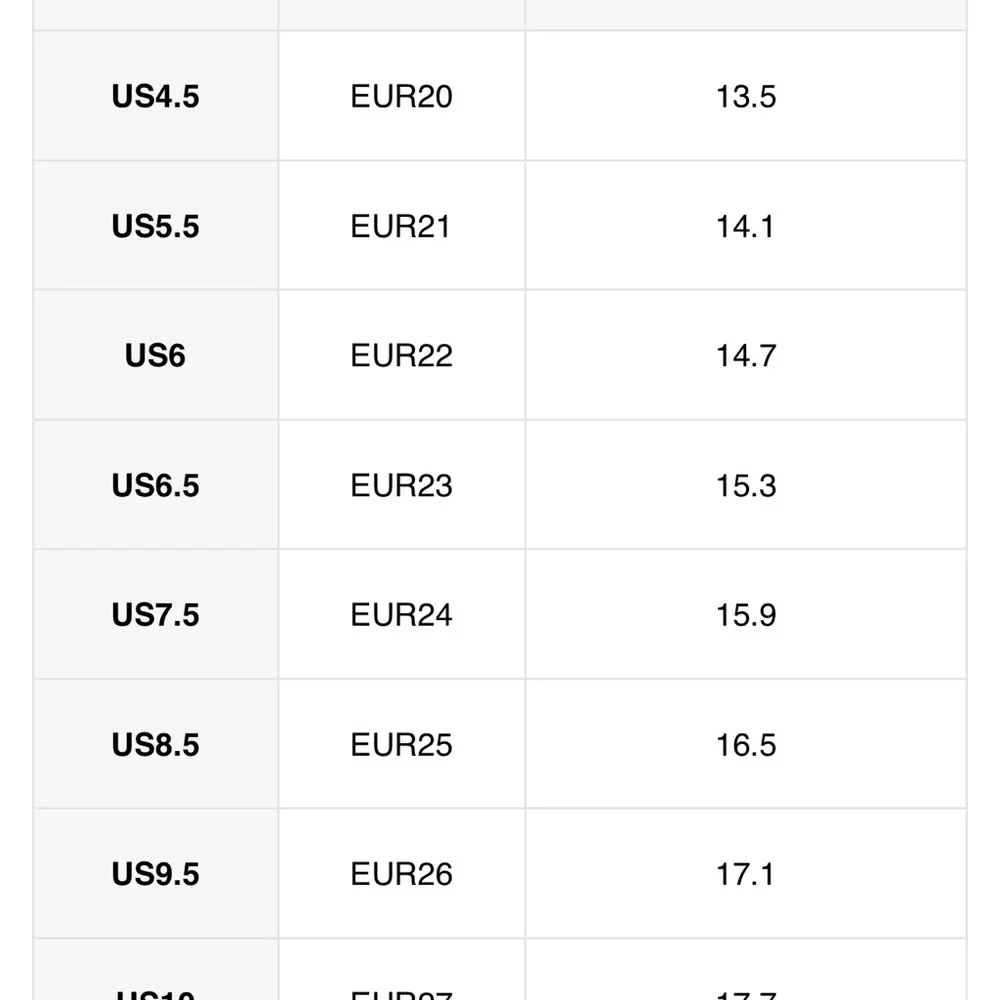
Task: Click the 13.5 length value
Action: 745,97
